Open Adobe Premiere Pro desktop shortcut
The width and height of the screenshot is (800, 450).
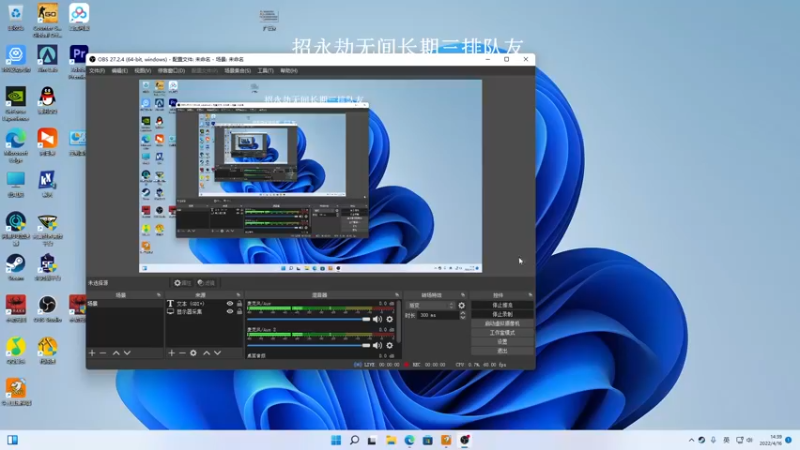[78, 61]
